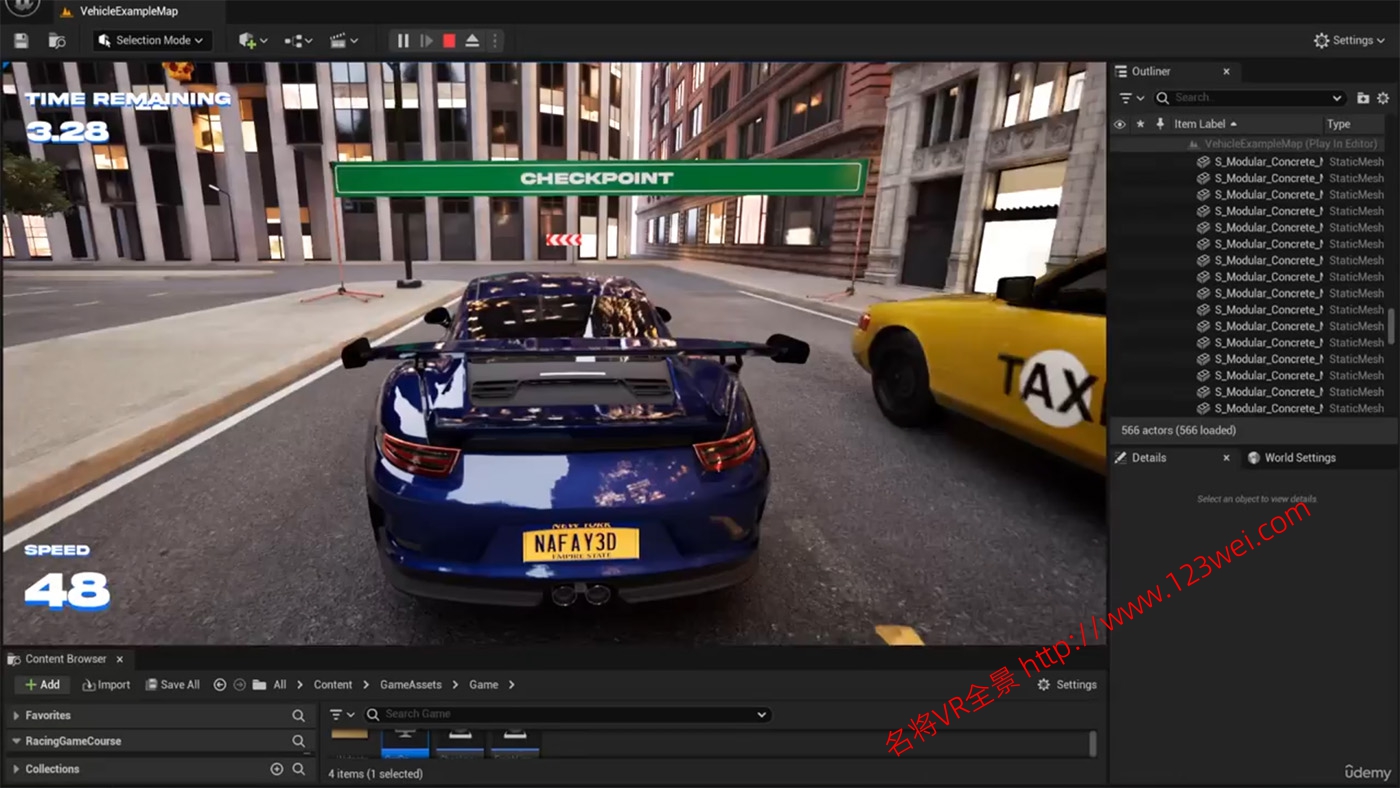Image resolution: width=1400 pixels, height=788 pixels.
Task: Select the Details tab
Action: (x=1148, y=458)
